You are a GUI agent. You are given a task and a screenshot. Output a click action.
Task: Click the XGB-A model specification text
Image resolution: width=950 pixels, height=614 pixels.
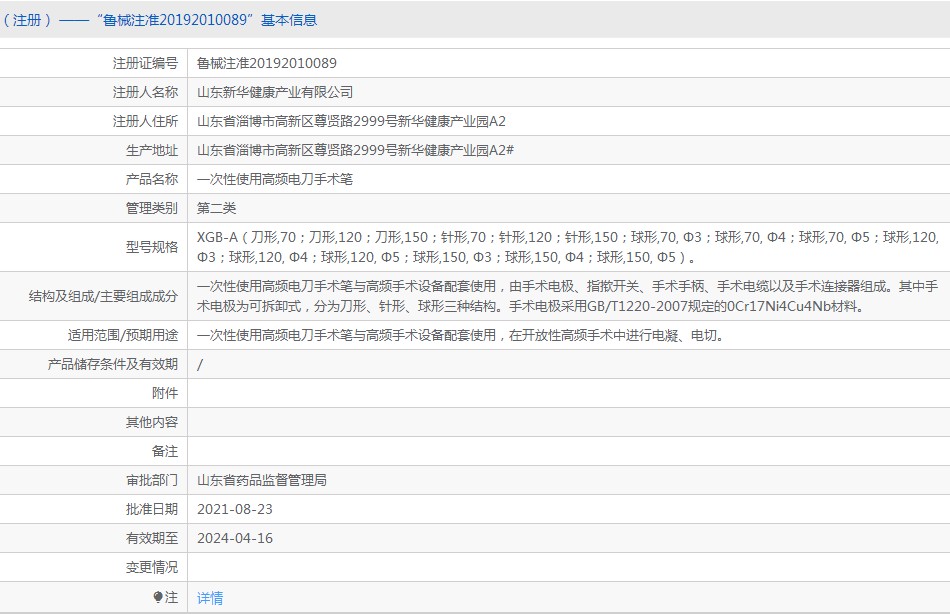(568, 247)
